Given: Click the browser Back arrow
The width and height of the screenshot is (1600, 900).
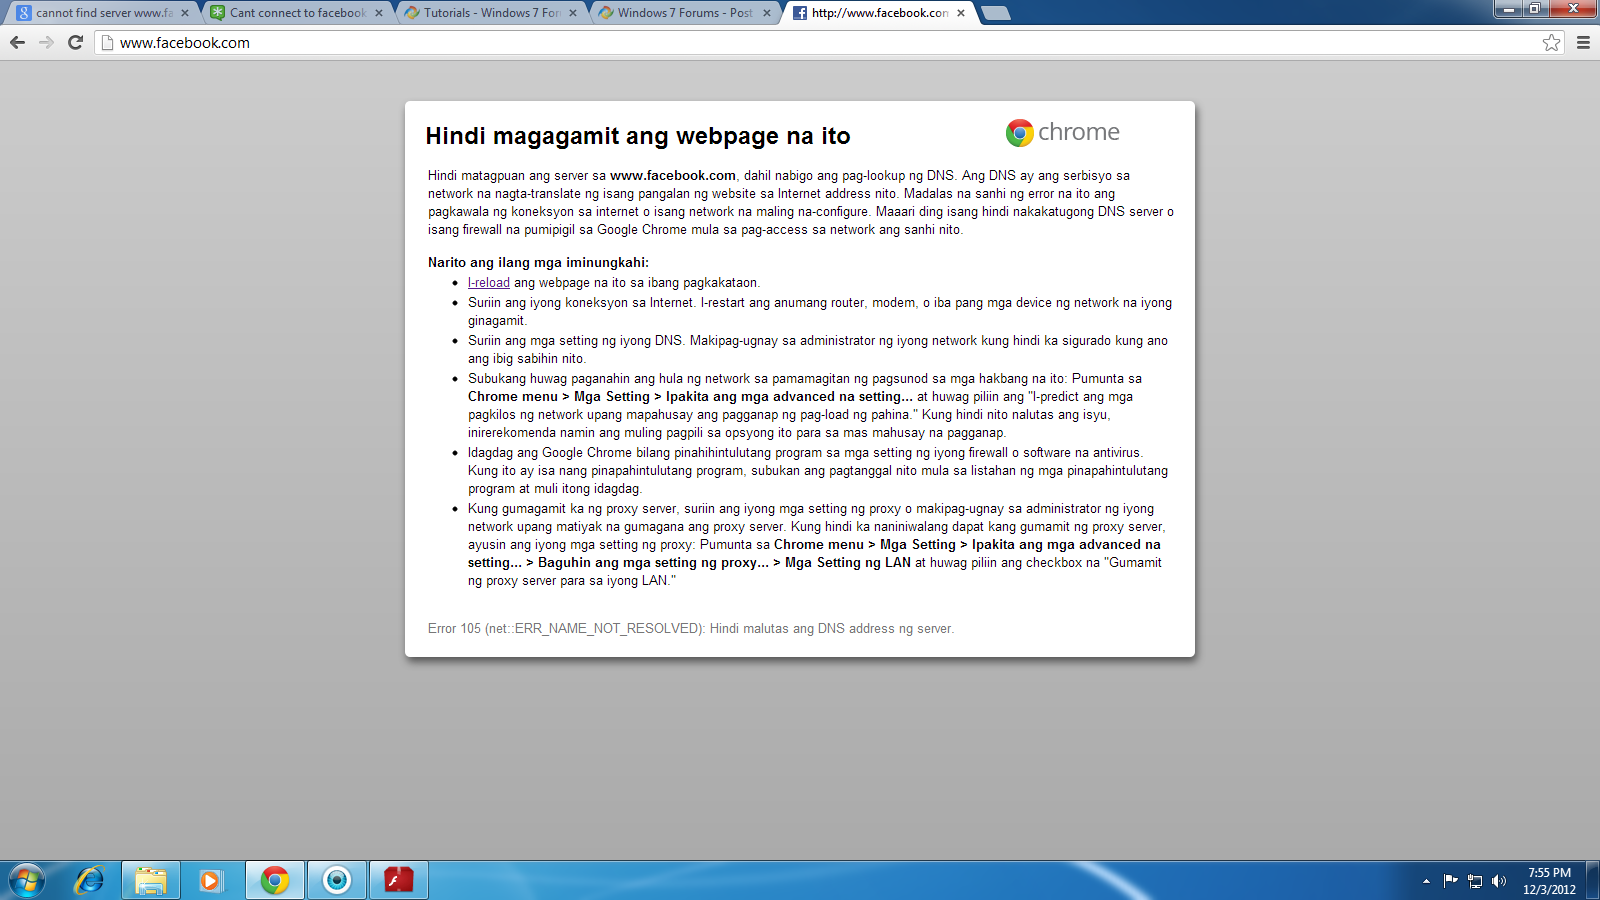Looking at the screenshot, I should coord(17,42).
